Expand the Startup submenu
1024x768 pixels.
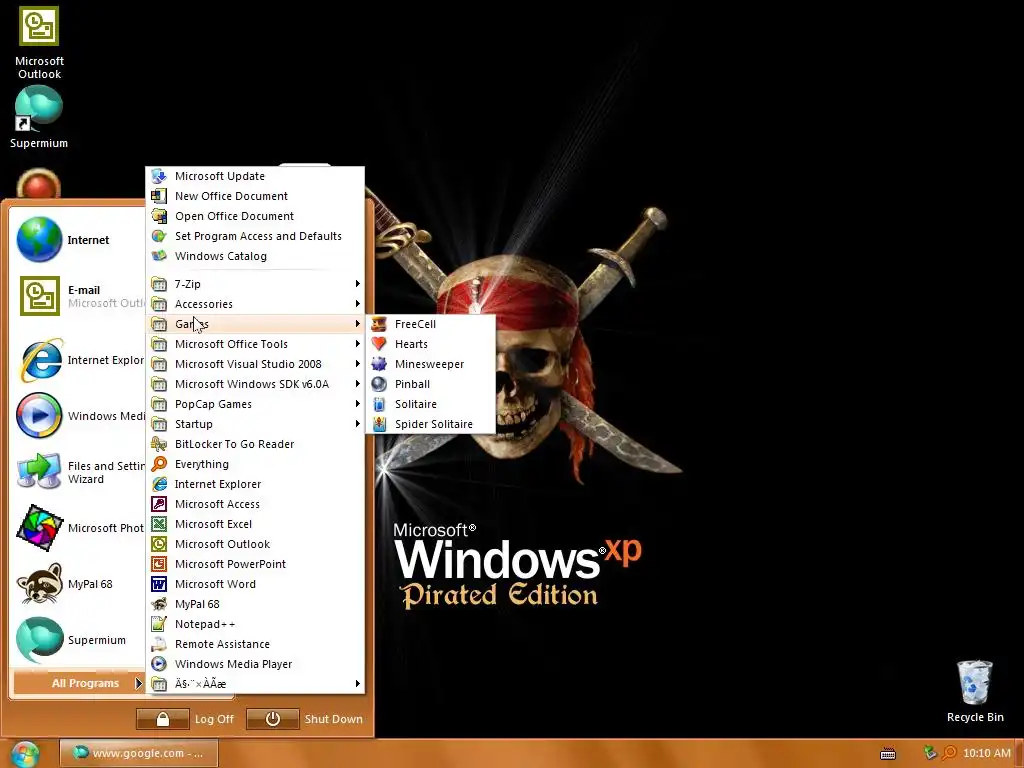(x=255, y=424)
